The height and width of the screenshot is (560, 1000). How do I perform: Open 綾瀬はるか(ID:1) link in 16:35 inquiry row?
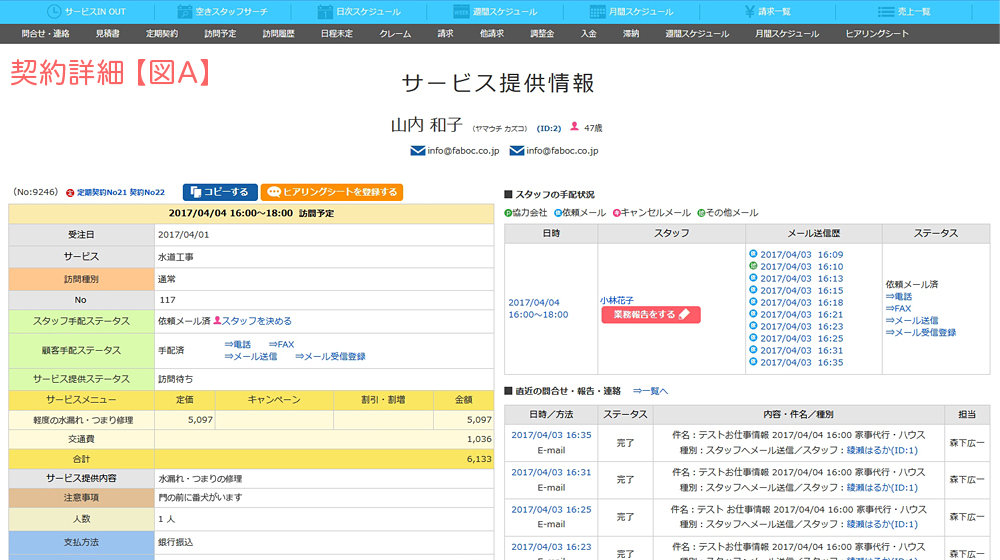point(882,450)
